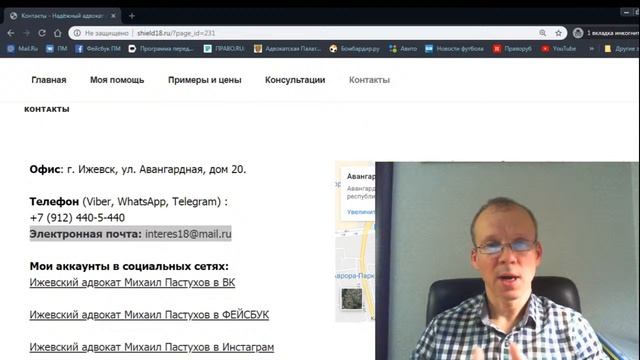Open the Консультации menu item
This screenshot has width=640, height=360.
295,80
